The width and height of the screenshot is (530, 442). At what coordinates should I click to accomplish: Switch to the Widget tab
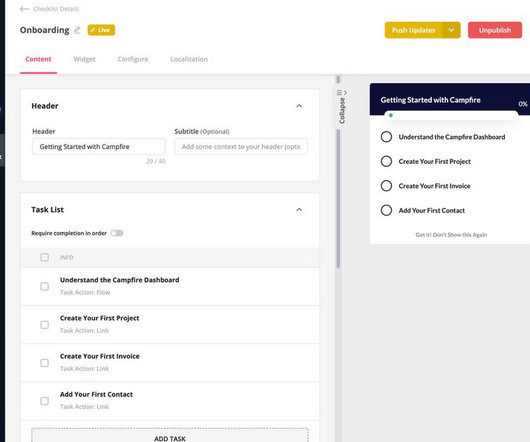pos(85,59)
